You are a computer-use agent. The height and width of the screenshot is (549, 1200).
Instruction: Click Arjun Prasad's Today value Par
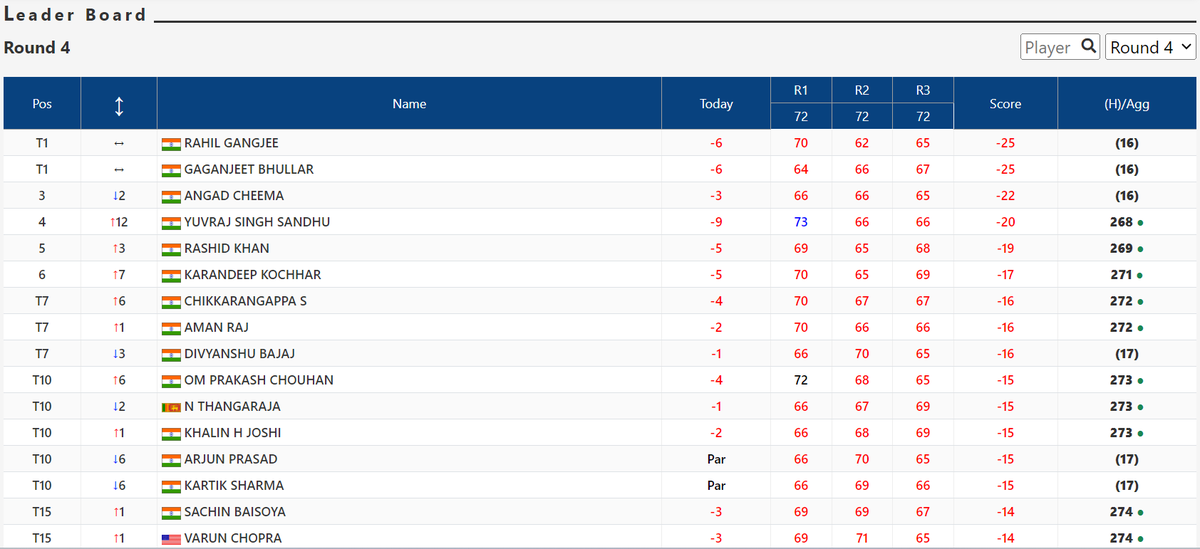click(716, 459)
